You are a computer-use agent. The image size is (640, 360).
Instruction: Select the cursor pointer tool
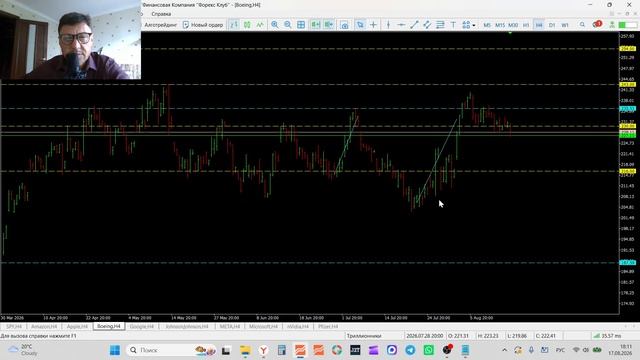point(360,25)
